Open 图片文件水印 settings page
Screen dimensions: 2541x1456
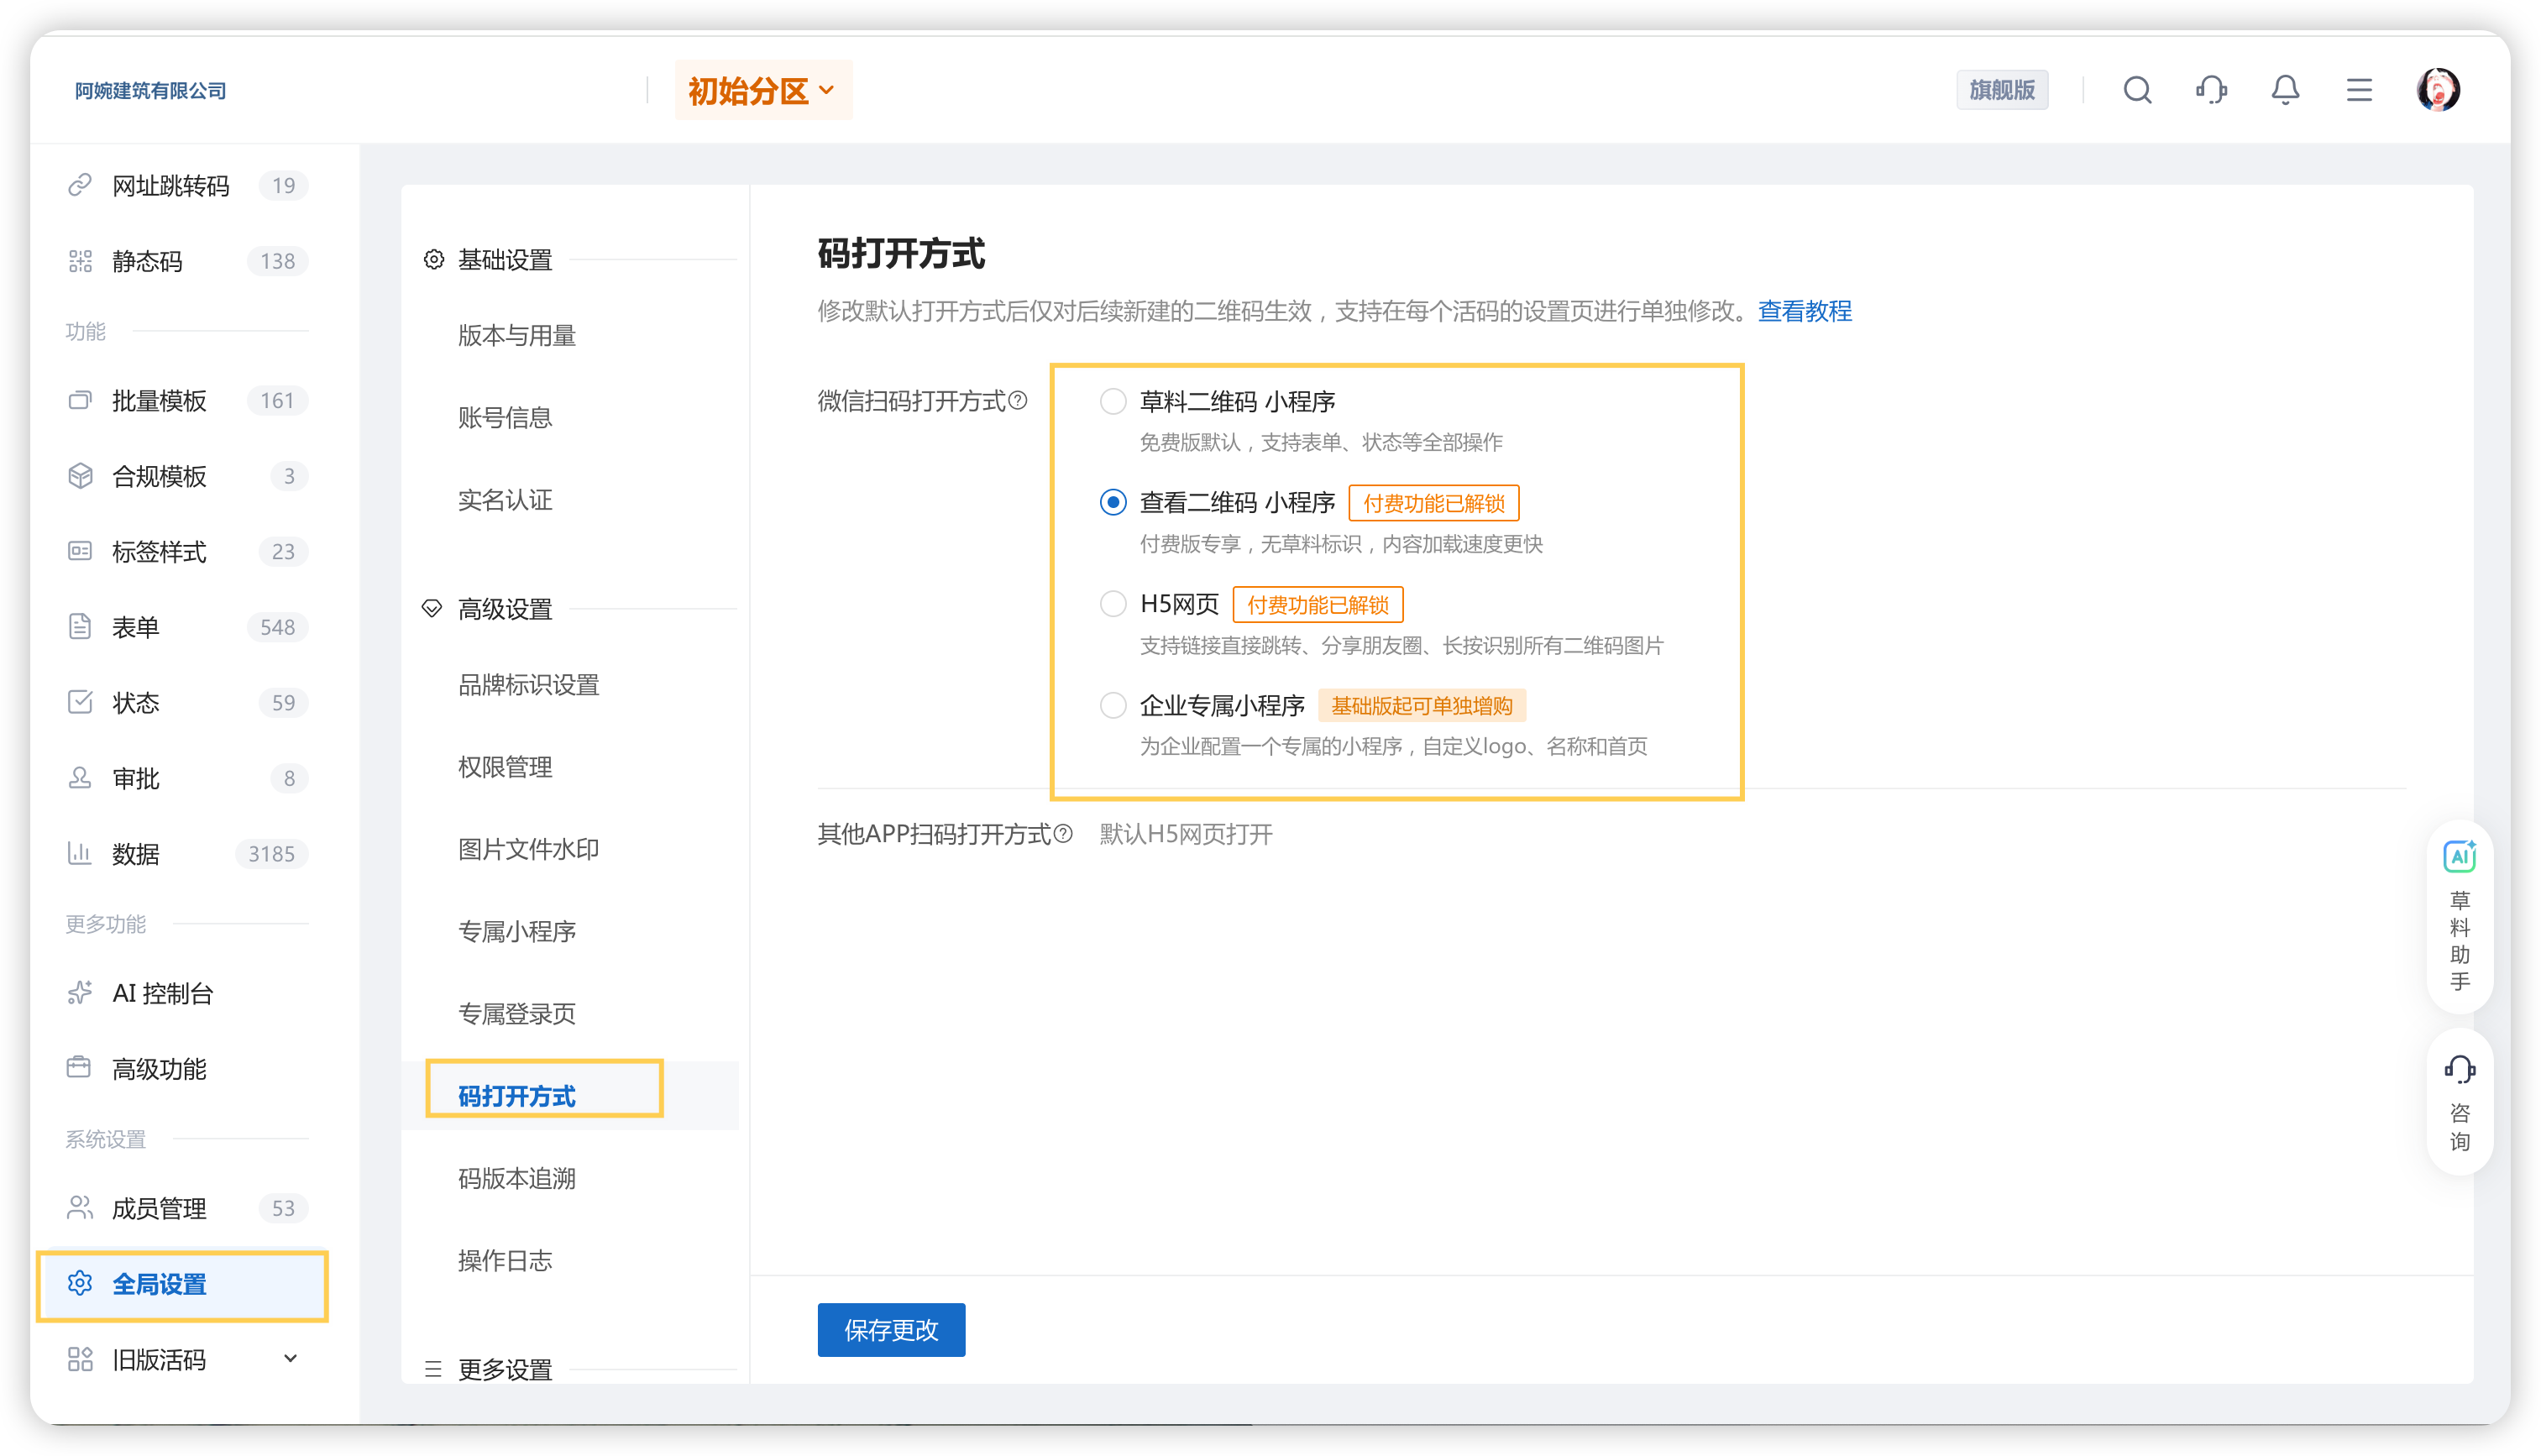click(x=529, y=849)
